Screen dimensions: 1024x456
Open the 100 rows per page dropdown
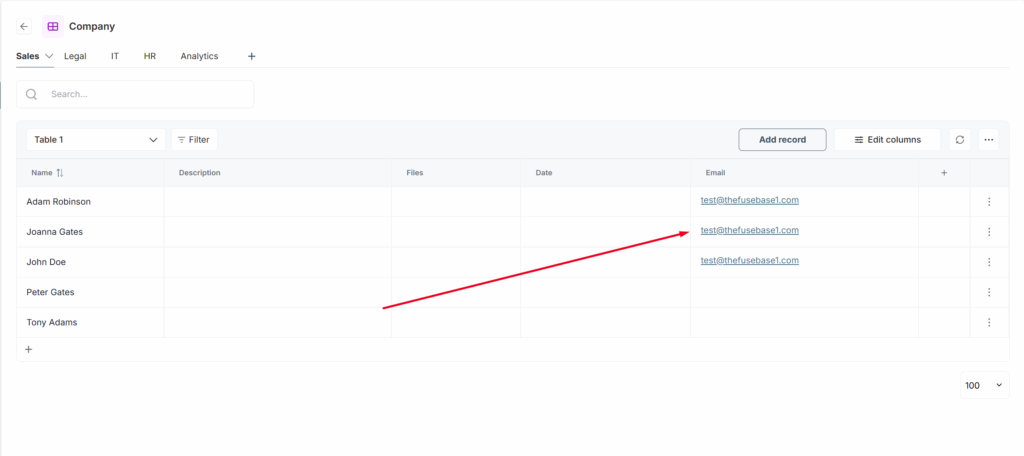(984, 386)
